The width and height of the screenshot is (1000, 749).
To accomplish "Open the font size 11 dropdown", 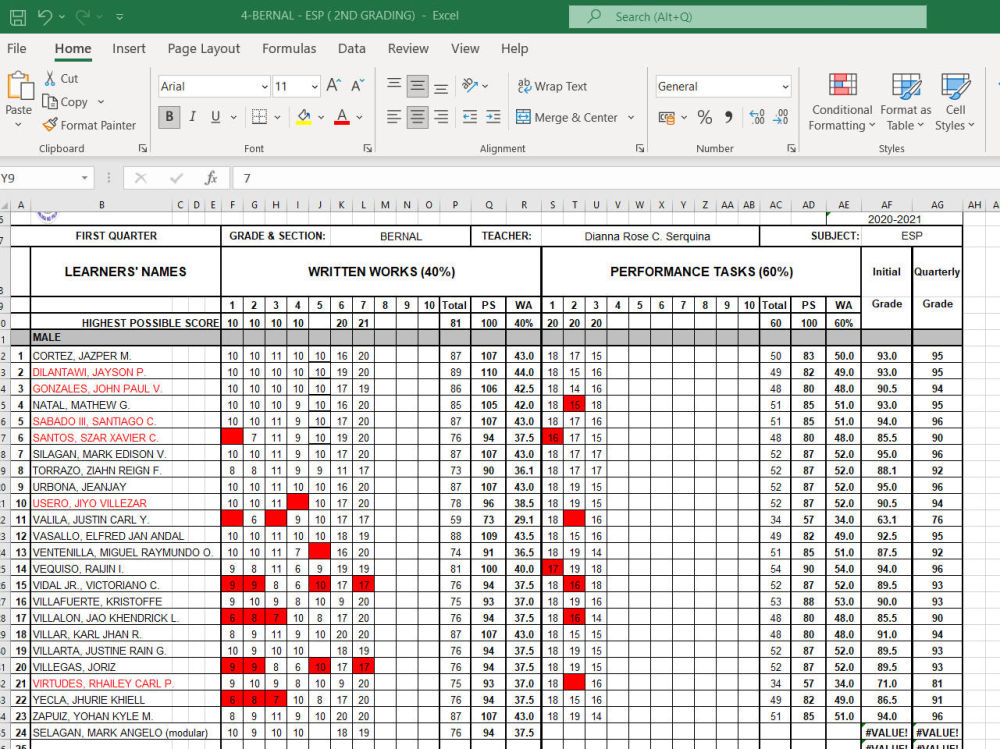I will click(314, 86).
